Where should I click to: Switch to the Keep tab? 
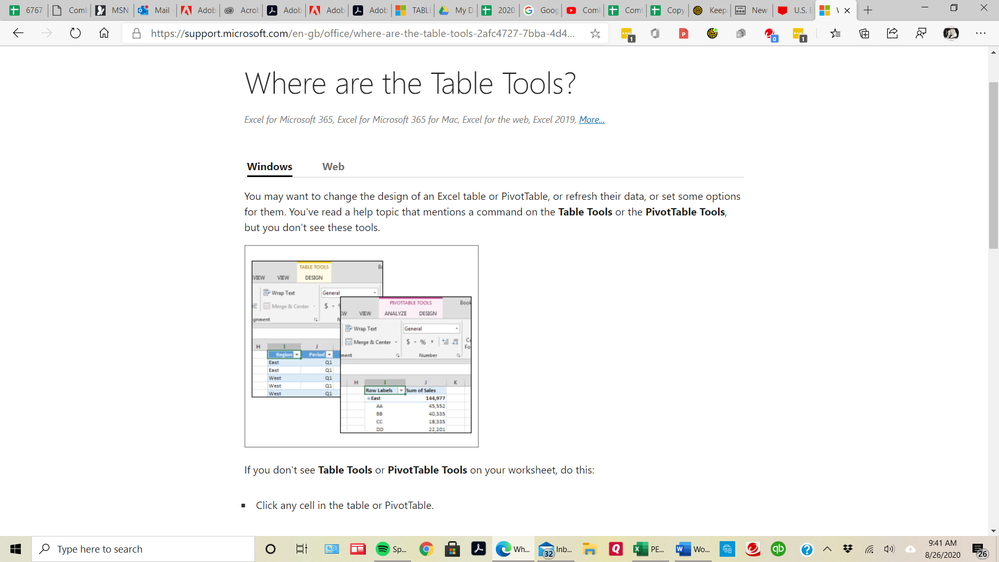(710, 10)
